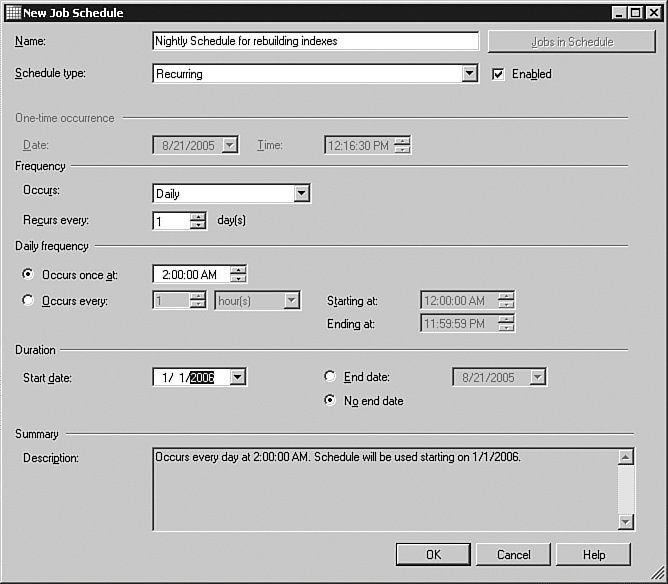
Task: Choose the 'No end date' radio option
Action: coord(331,401)
